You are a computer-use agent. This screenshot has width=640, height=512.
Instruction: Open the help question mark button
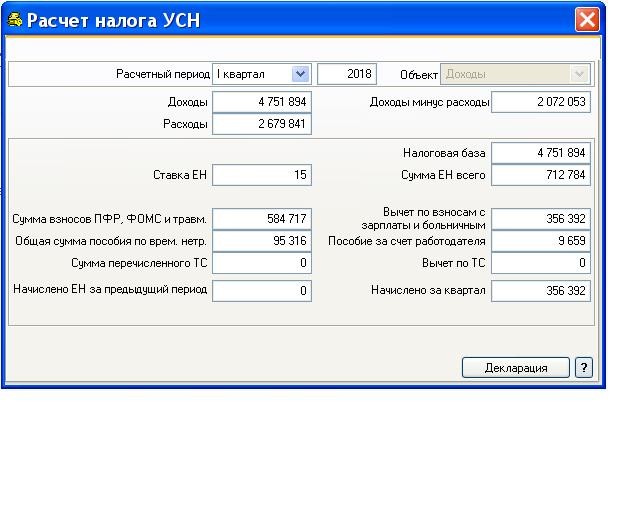point(584,367)
